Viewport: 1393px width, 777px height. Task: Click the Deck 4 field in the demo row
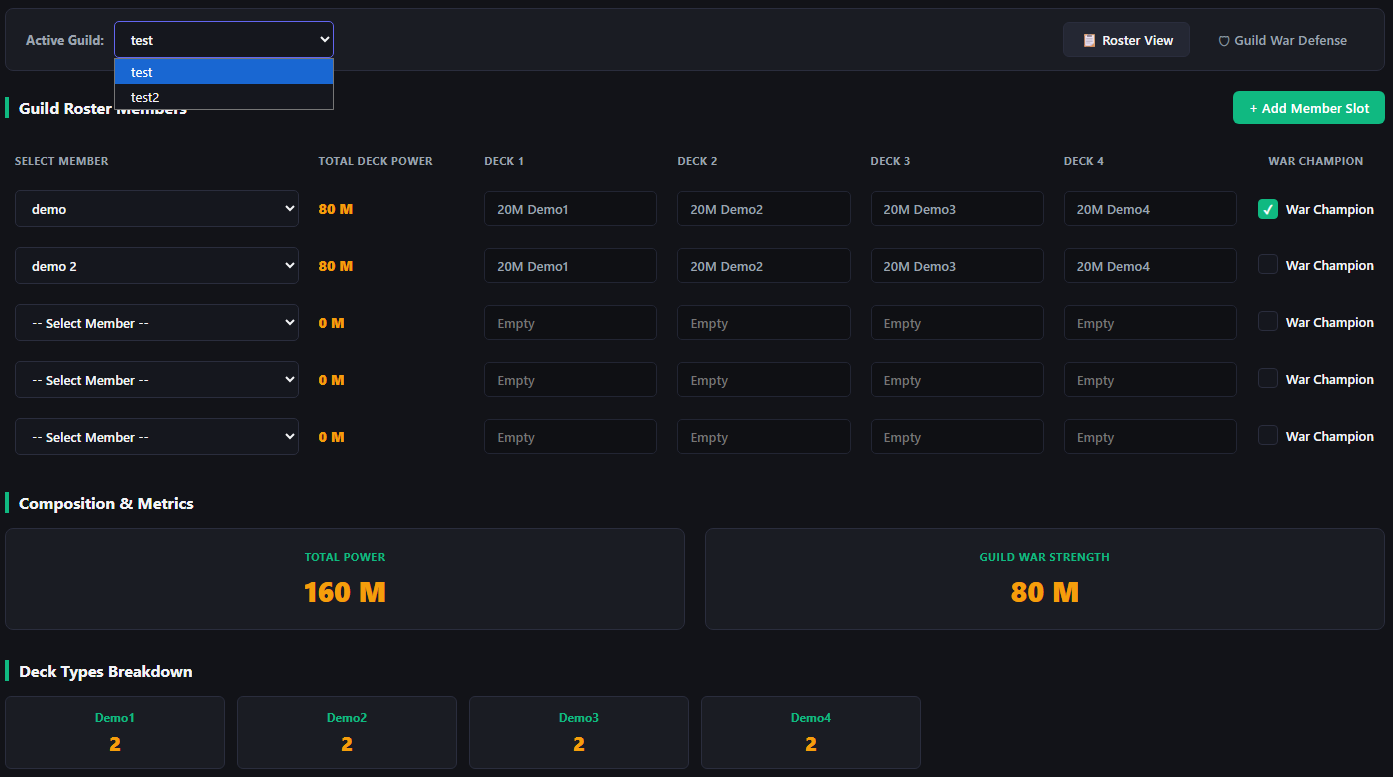(x=1150, y=209)
